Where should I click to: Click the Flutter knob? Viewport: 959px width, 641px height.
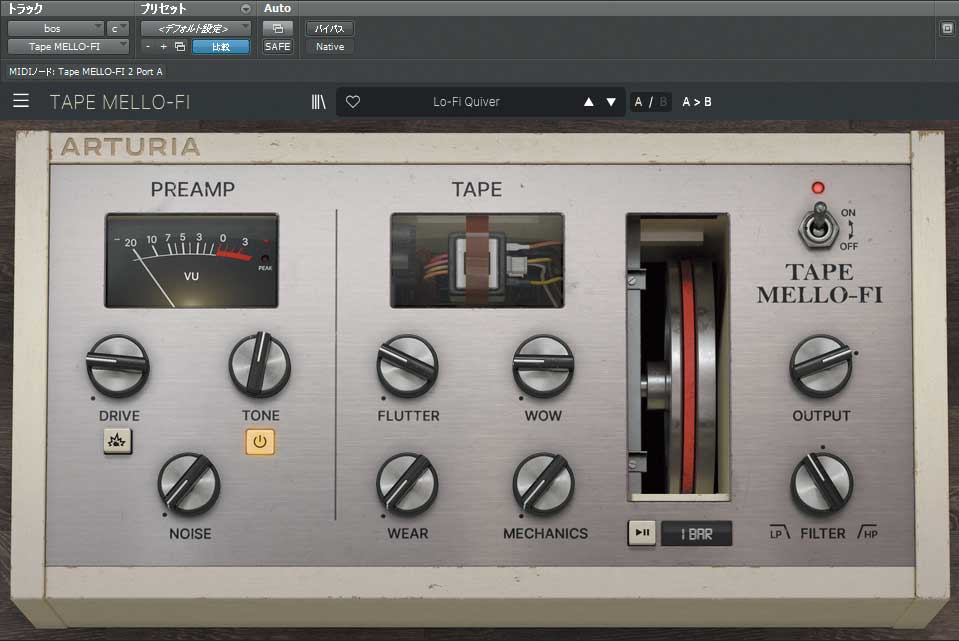point(407,366)
